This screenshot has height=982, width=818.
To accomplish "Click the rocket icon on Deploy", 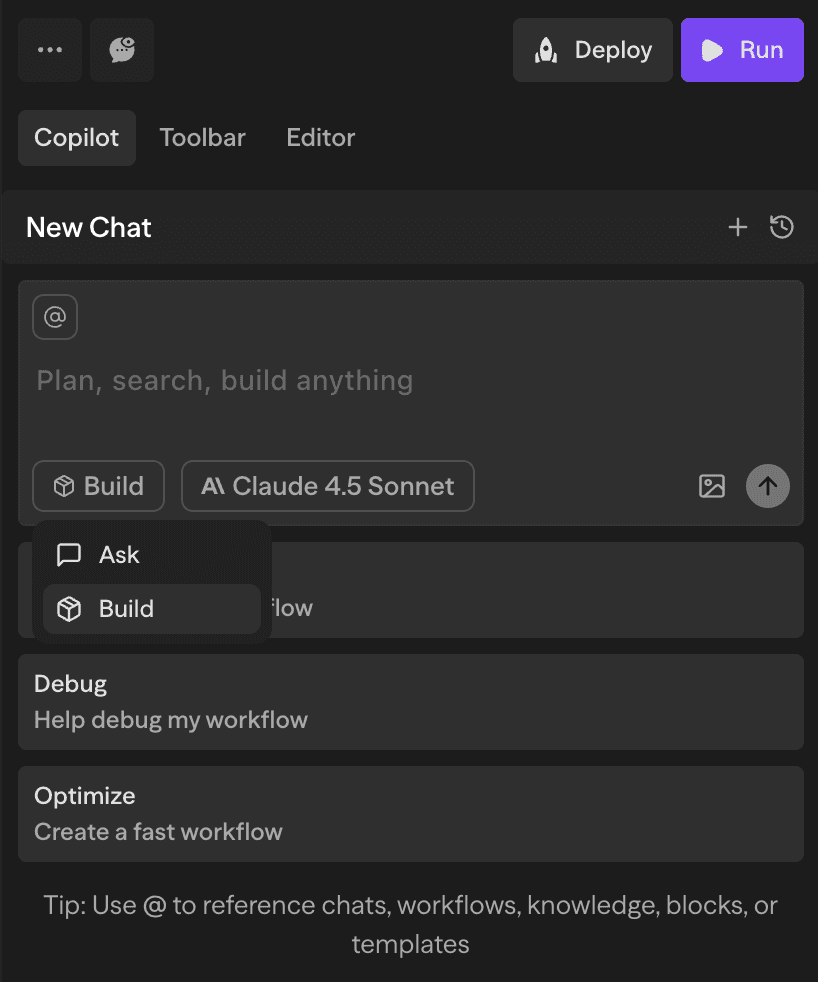I will click(546, 50).
